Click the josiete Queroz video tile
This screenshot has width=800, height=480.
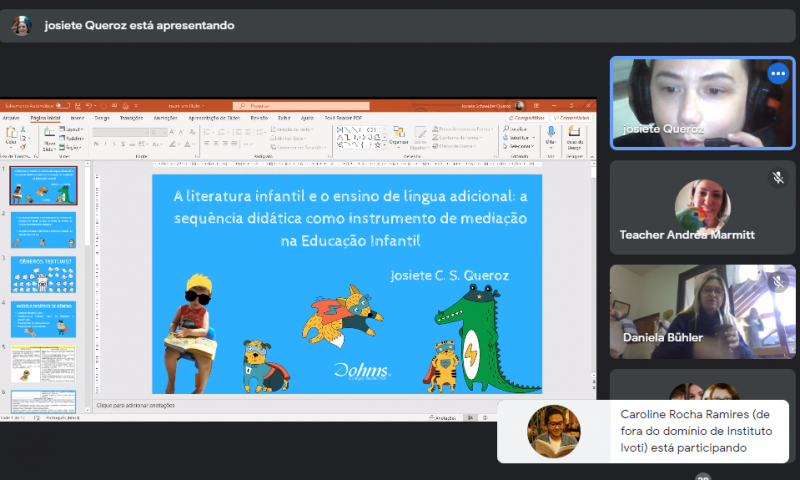pos(703,103)
